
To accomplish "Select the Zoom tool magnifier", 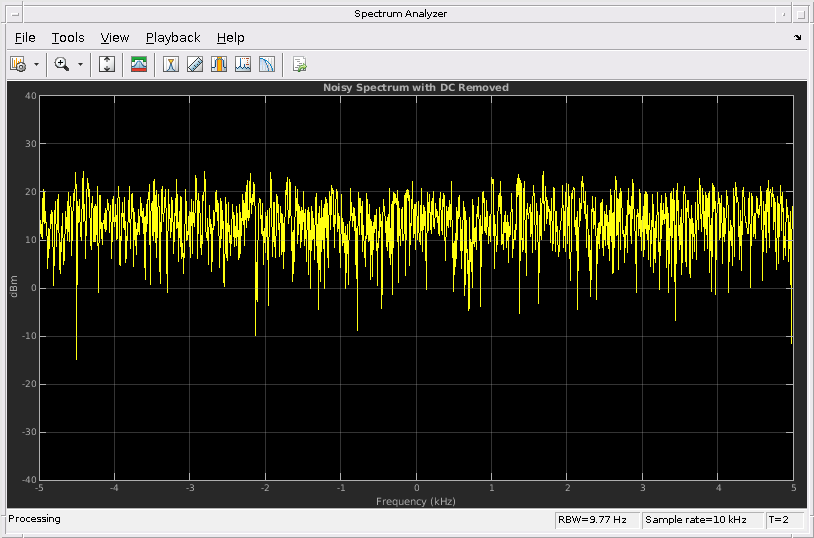I will click(x=61, y=64).
